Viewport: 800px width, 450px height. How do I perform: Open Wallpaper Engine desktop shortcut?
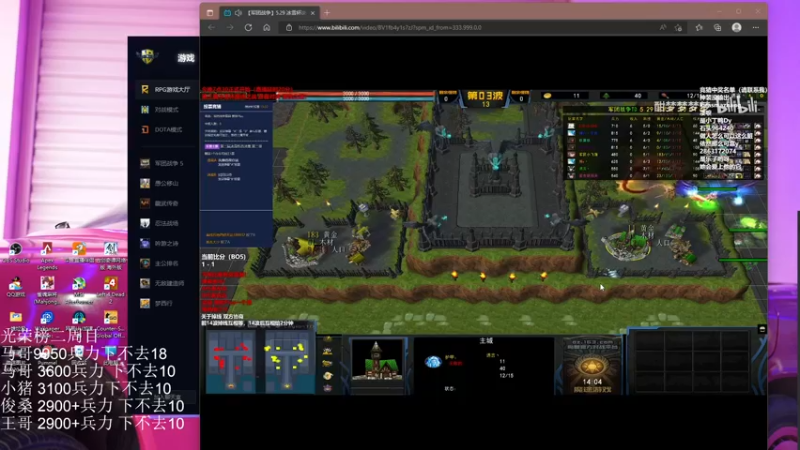point(47,321)
